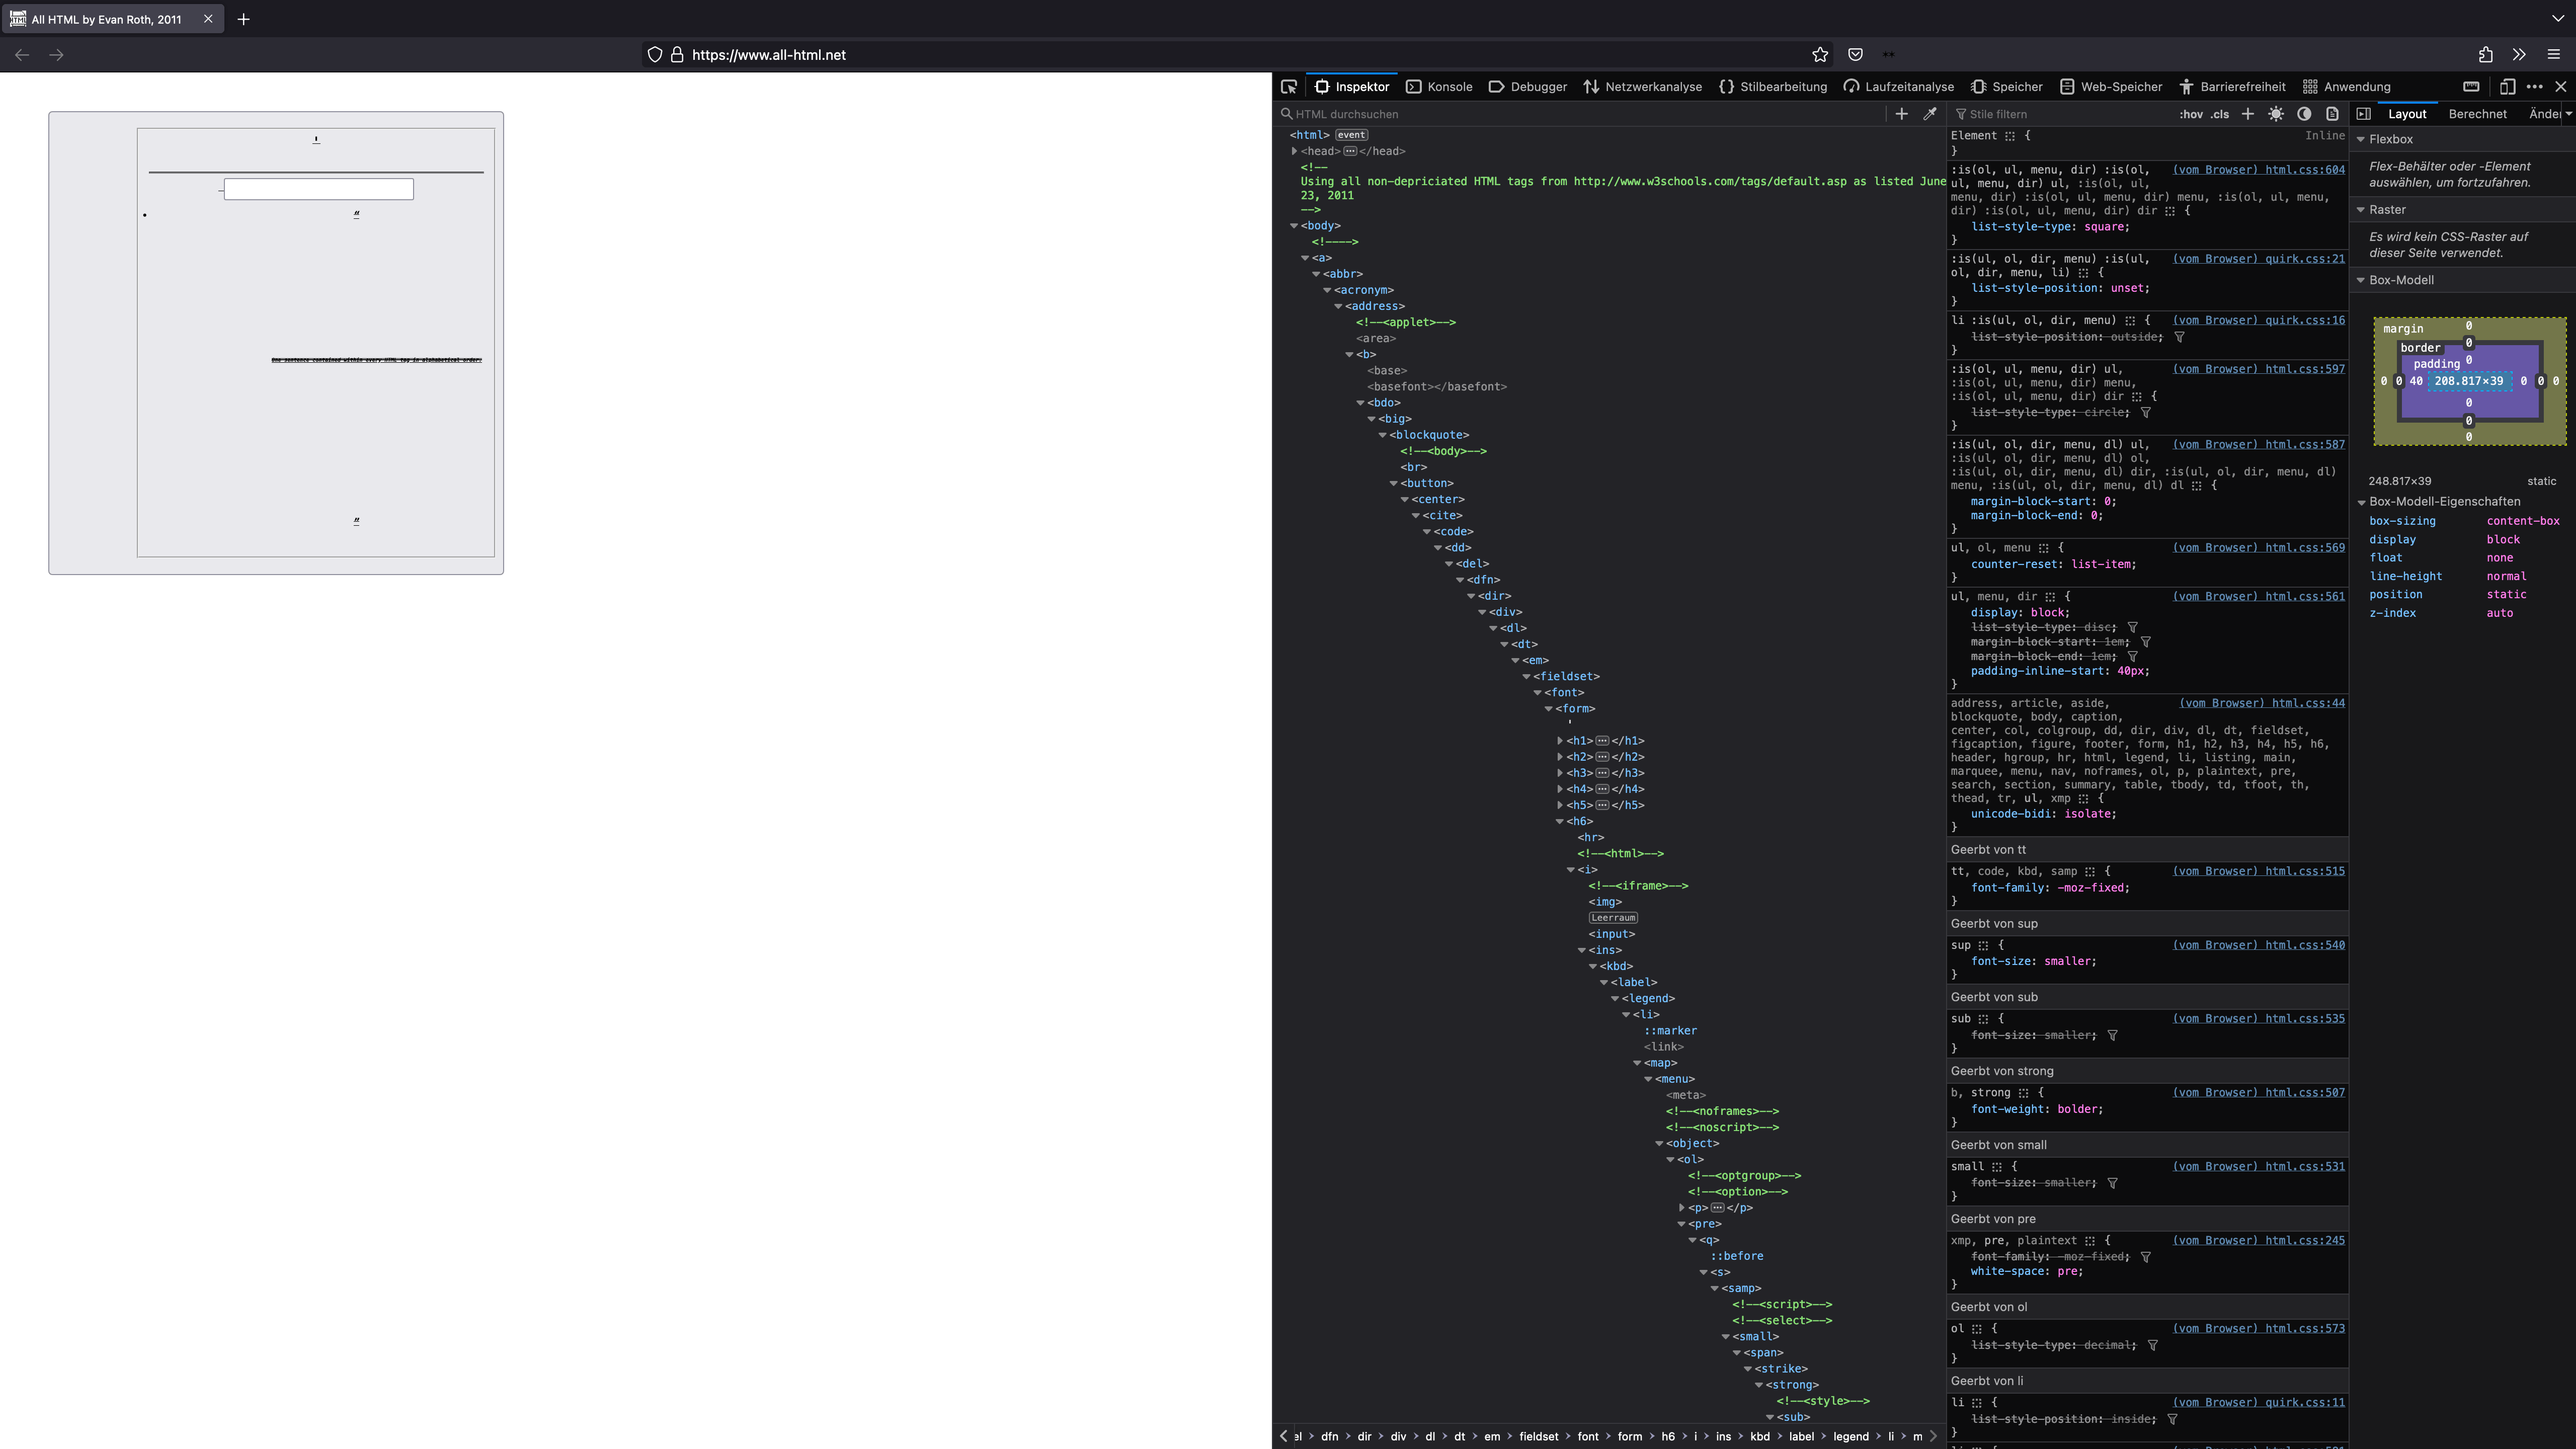
Task: Expand the h1 element node
Action: click(1560, 741)
